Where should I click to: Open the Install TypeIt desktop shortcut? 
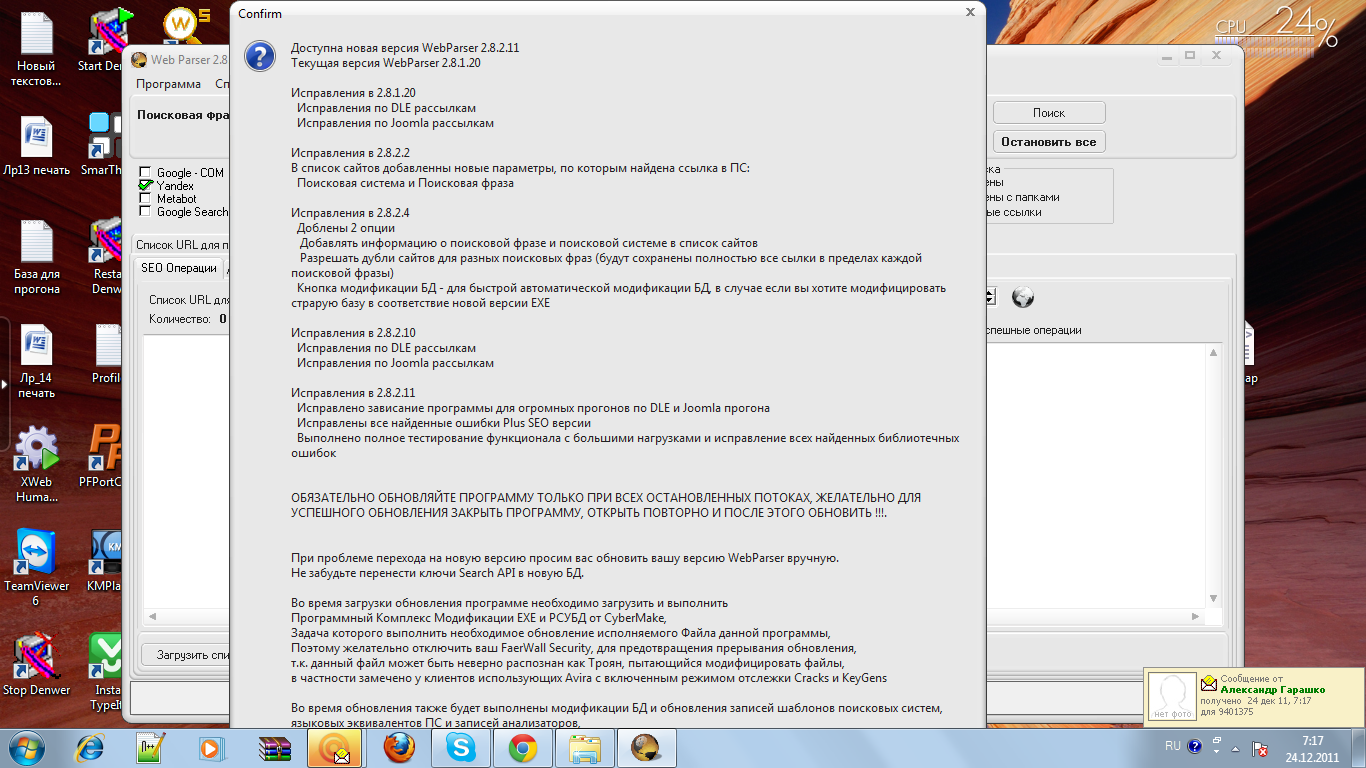click(x=105, y=672)
